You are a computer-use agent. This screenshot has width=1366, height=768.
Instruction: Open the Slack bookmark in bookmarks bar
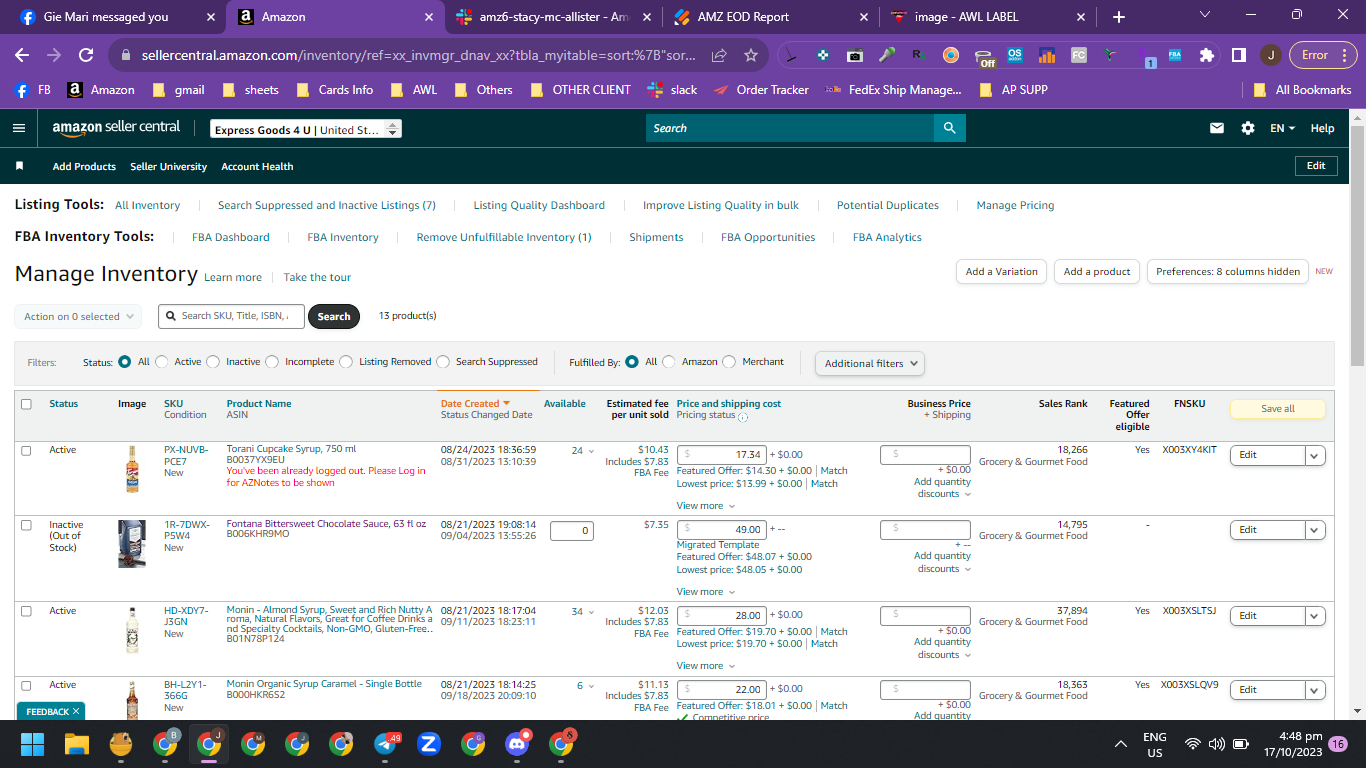[x=673, y=89]
